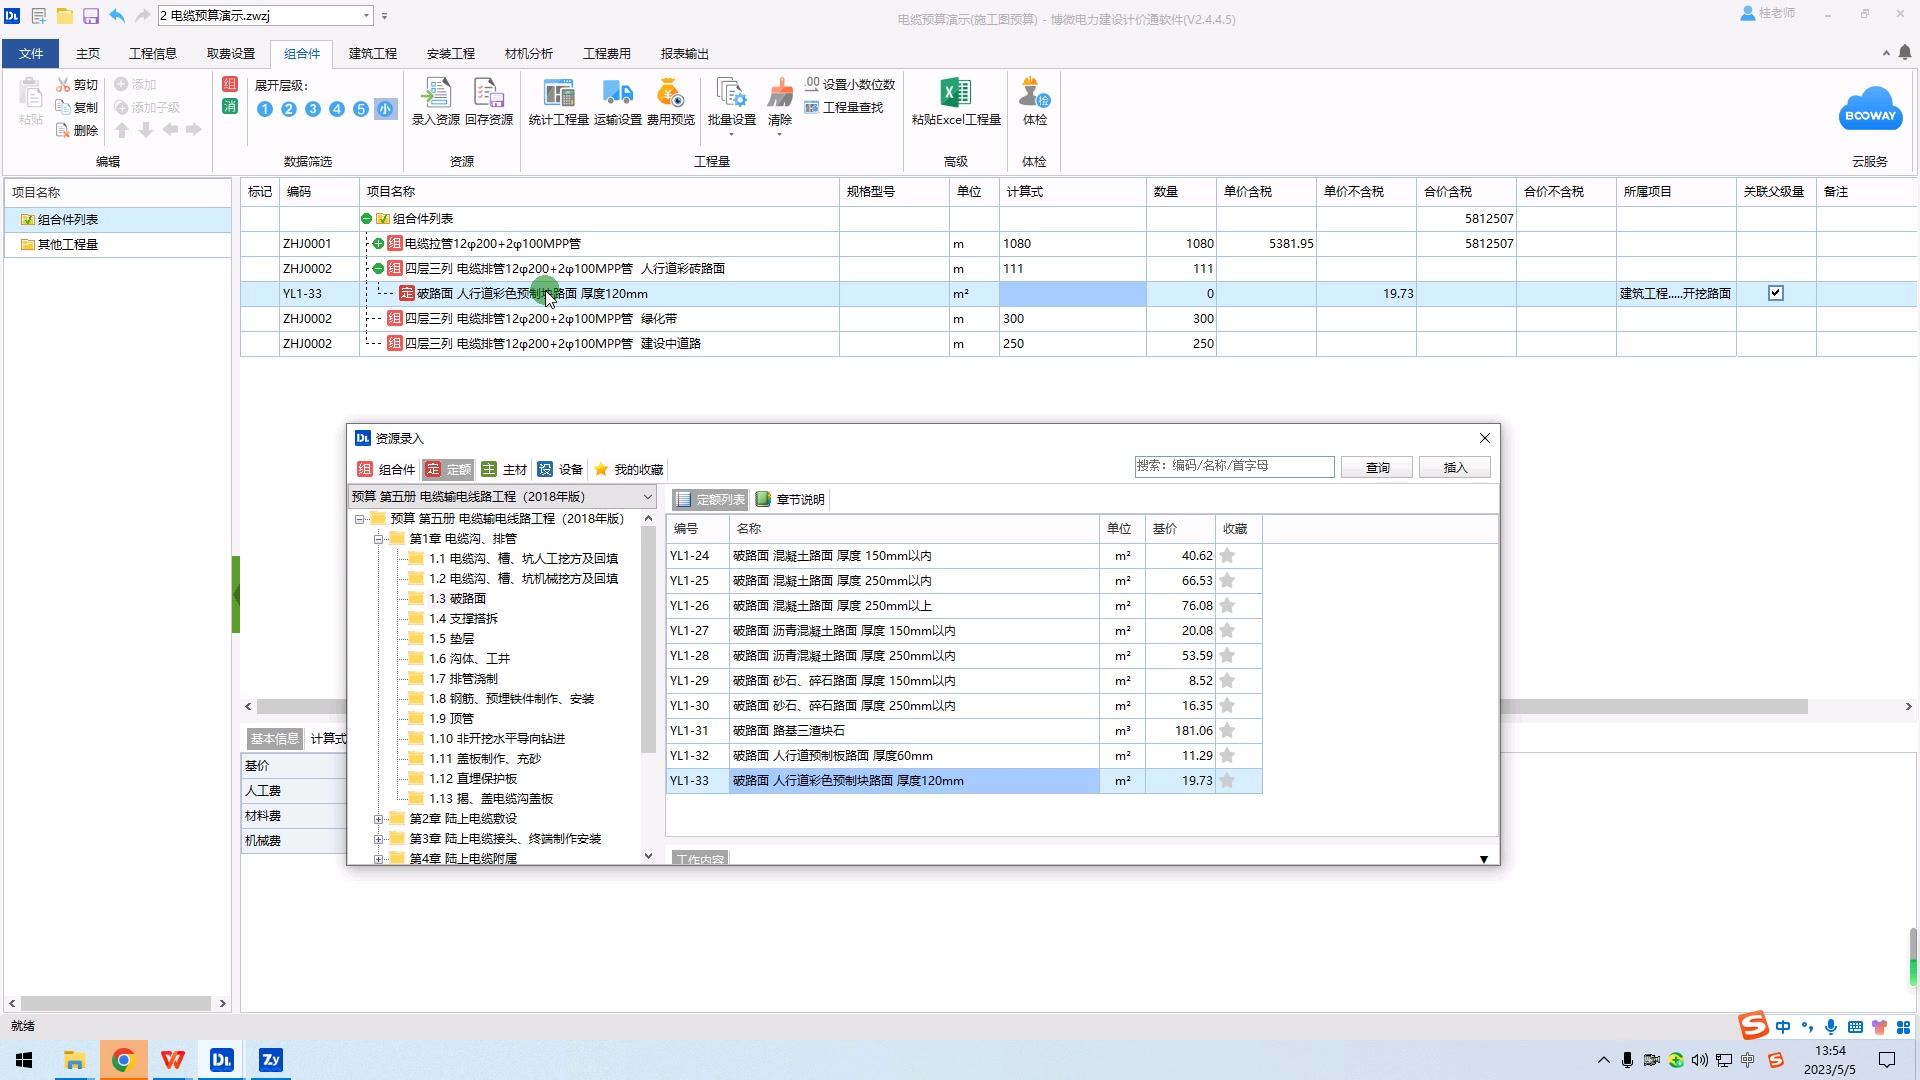The image size is (1920, 1080).
Task: Favorite YL1-24 with its star
Action: [x=1227, y=556]
